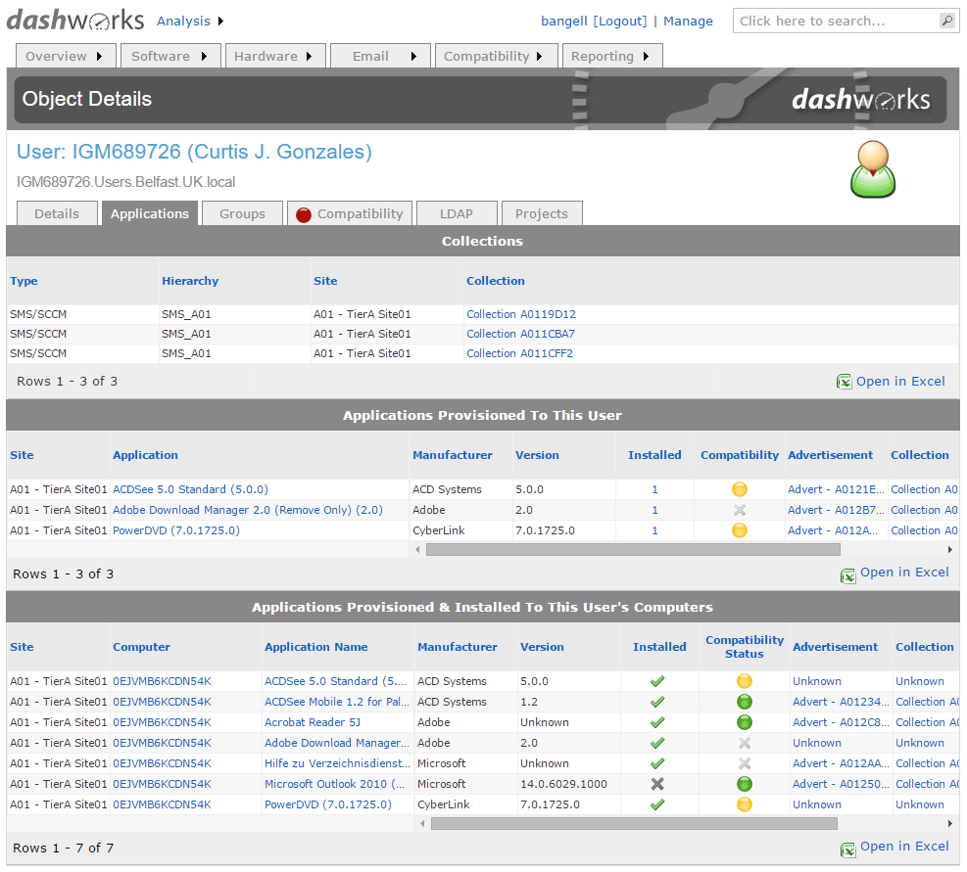Click installed checkmark for Adobe Download Manager computer row
The height and width of the screenshot is (872, 967).
657,743
